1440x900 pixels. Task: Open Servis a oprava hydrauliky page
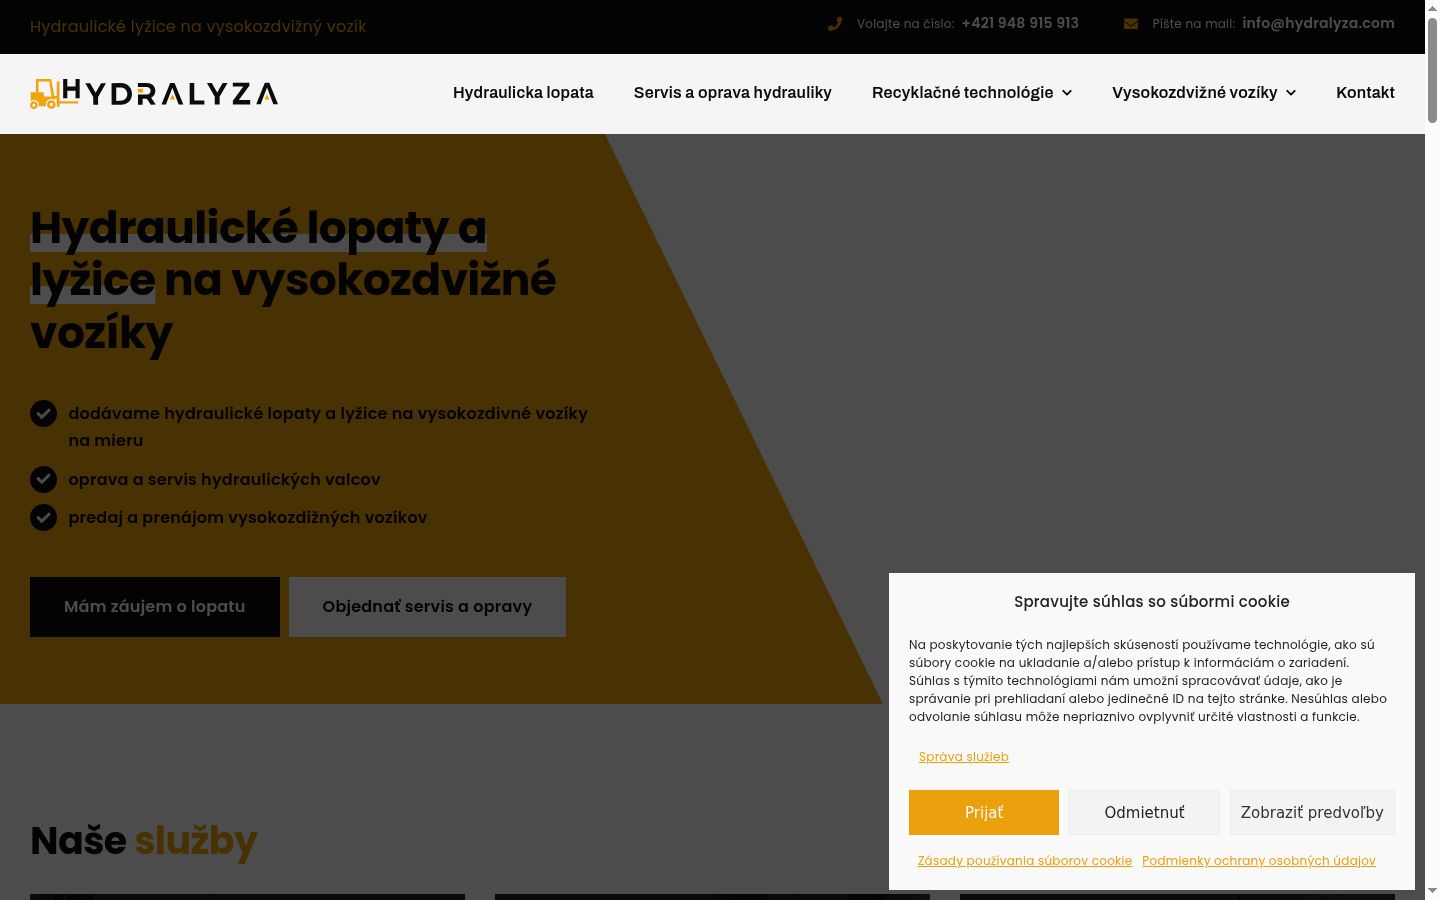(x=733, y=93)
